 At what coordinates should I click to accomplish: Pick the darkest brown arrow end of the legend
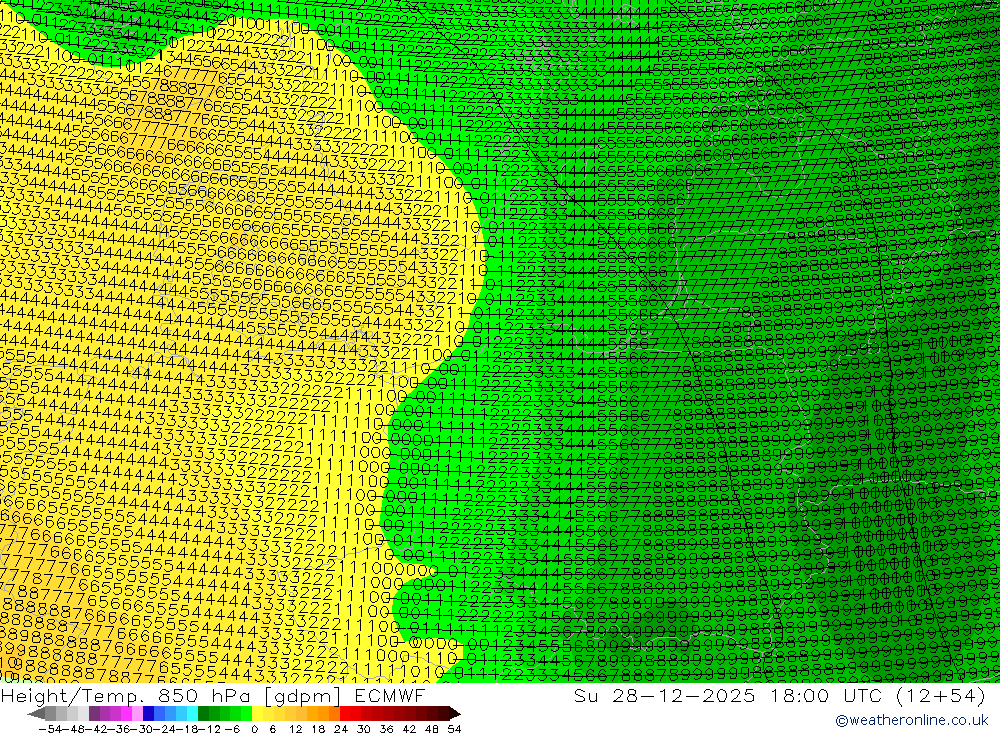pyautogui.click(x=455, y=714)
